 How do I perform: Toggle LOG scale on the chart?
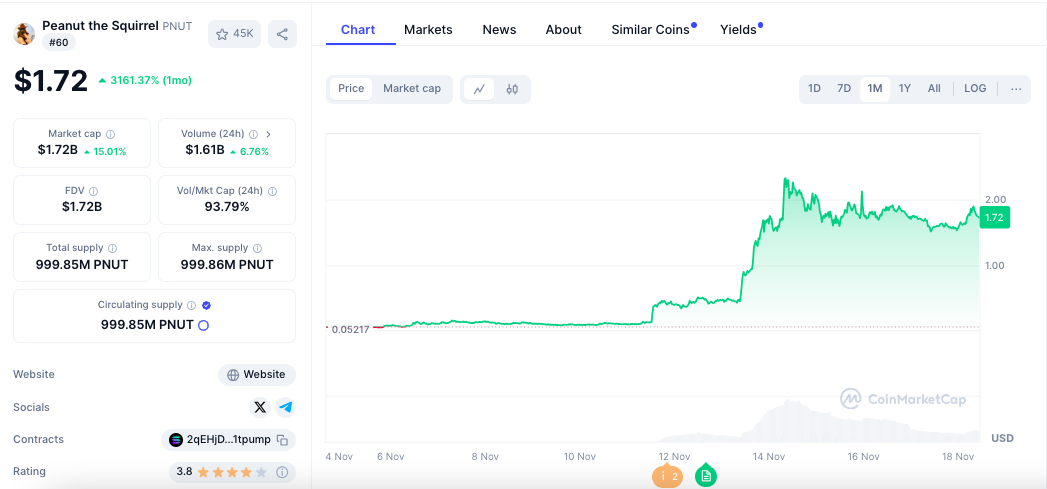pos(975,89)
